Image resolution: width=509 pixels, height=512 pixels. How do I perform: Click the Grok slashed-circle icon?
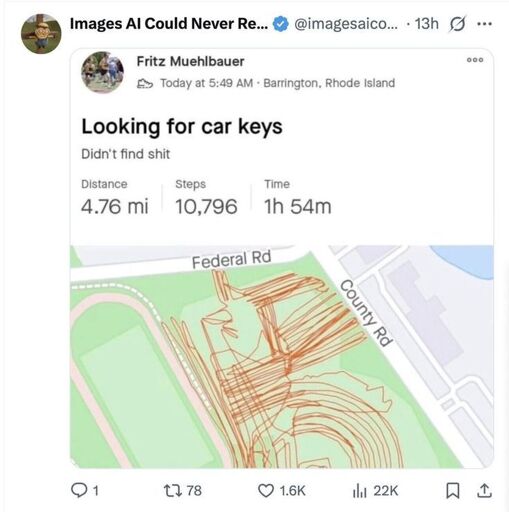tap(457, 24)
